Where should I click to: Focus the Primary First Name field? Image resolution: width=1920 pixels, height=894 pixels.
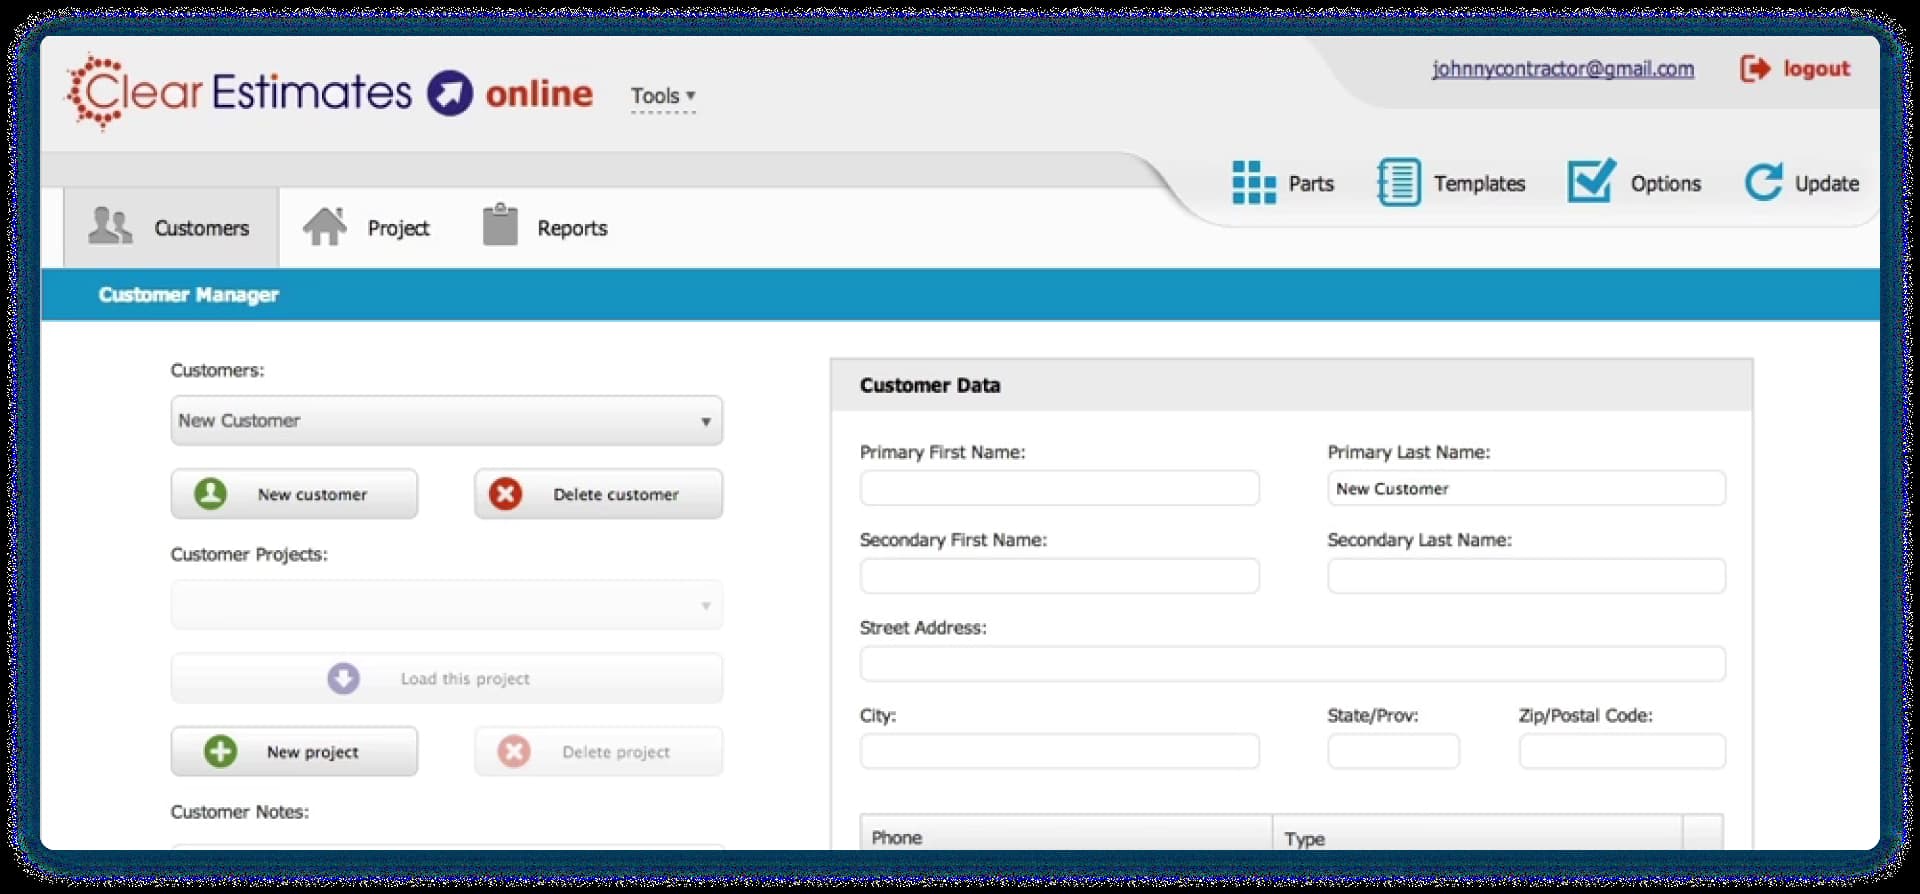[1059, 489]
